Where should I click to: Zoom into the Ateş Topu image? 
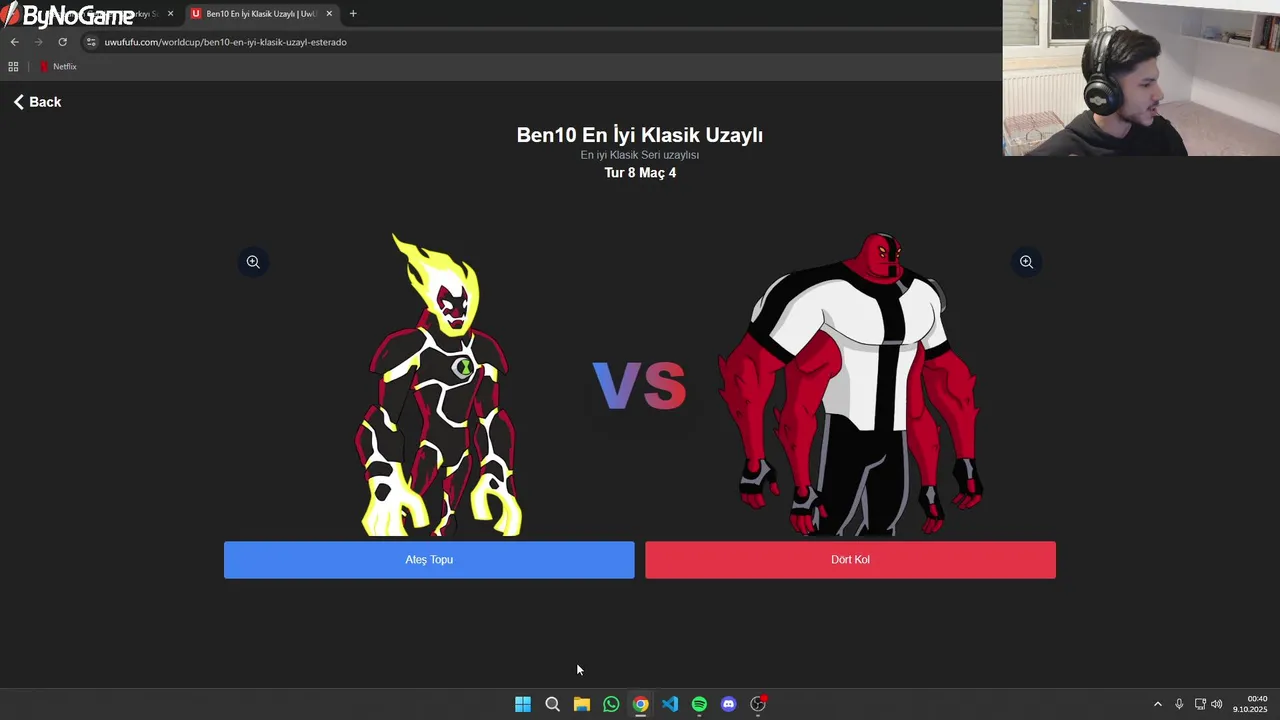253,262
